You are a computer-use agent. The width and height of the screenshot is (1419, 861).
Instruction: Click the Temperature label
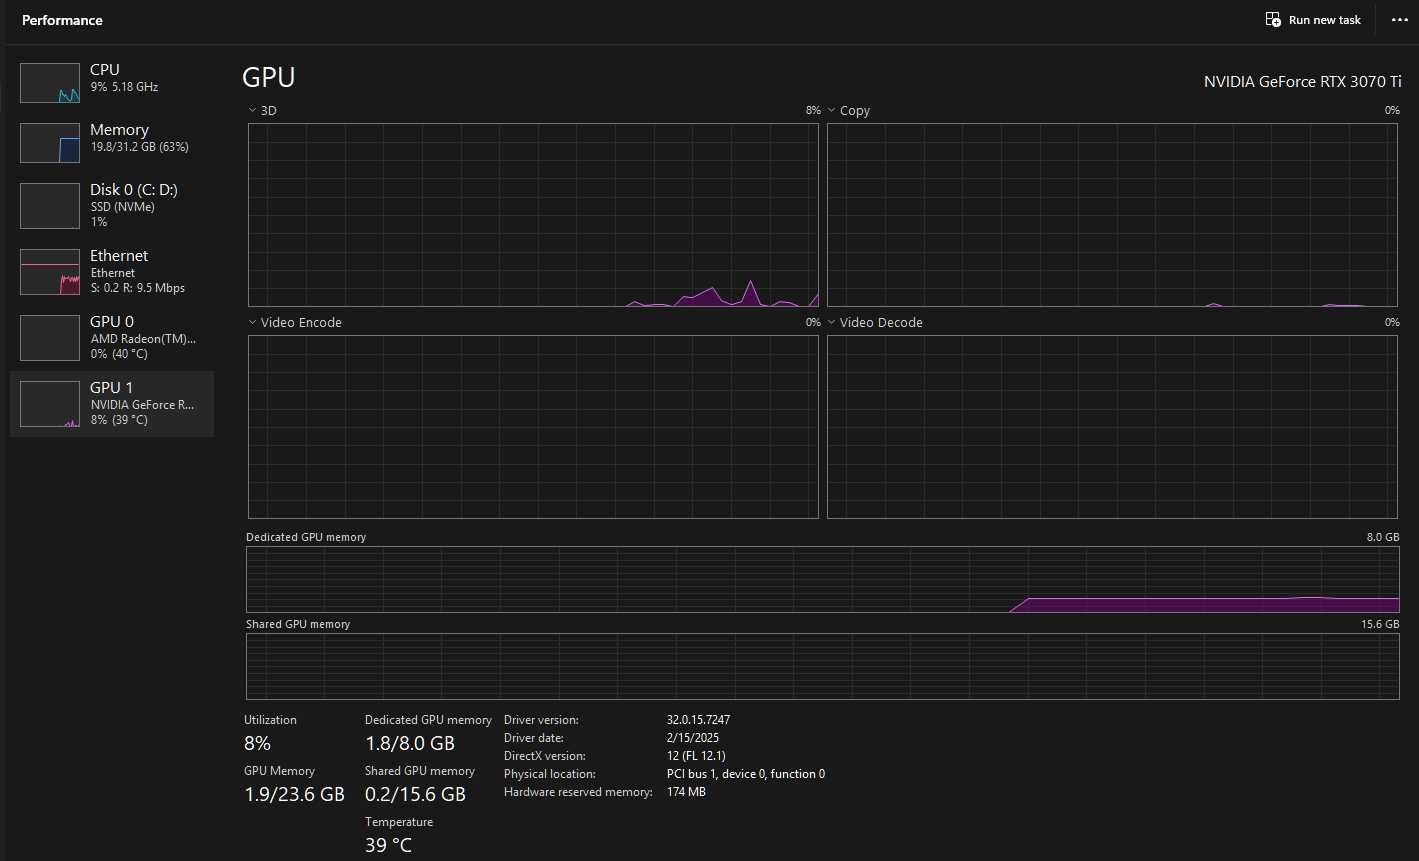[x=399, y=822]
